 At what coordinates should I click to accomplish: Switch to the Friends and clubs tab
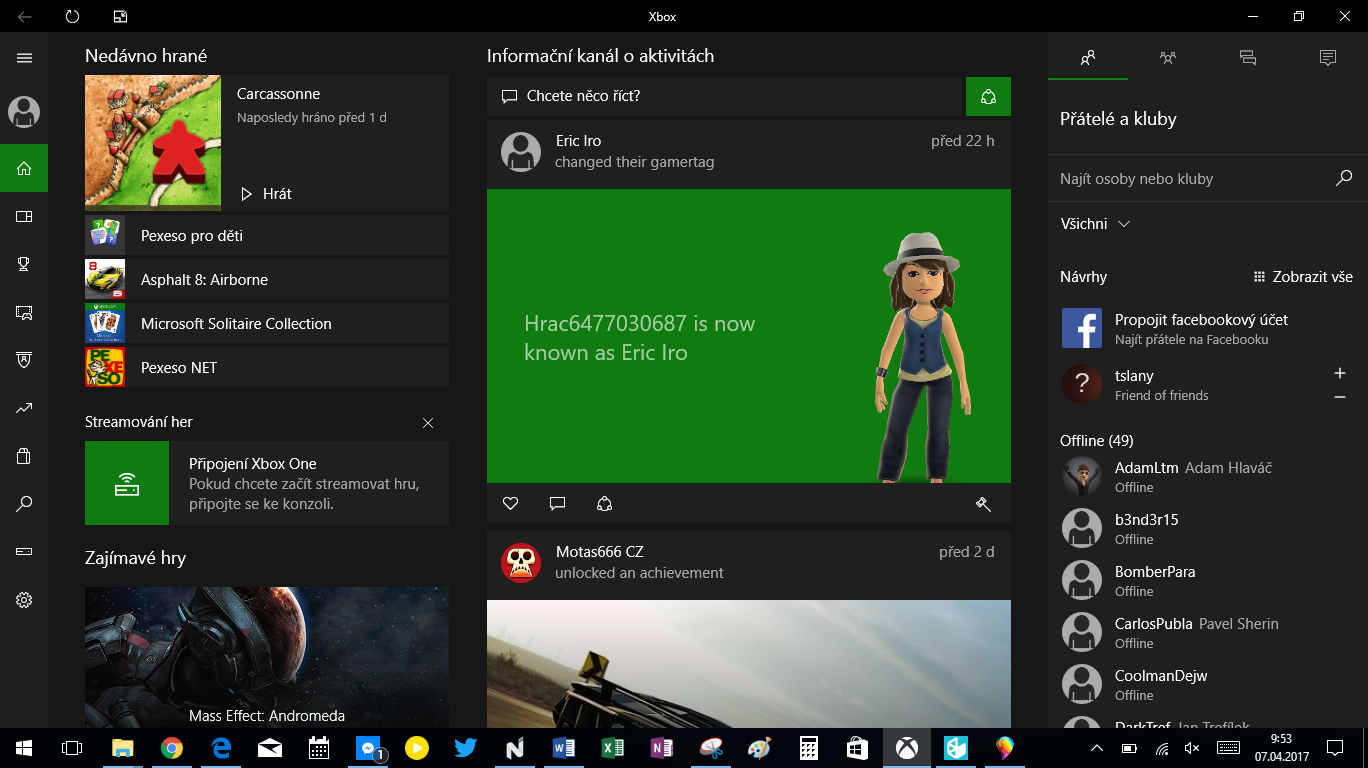1088,58
